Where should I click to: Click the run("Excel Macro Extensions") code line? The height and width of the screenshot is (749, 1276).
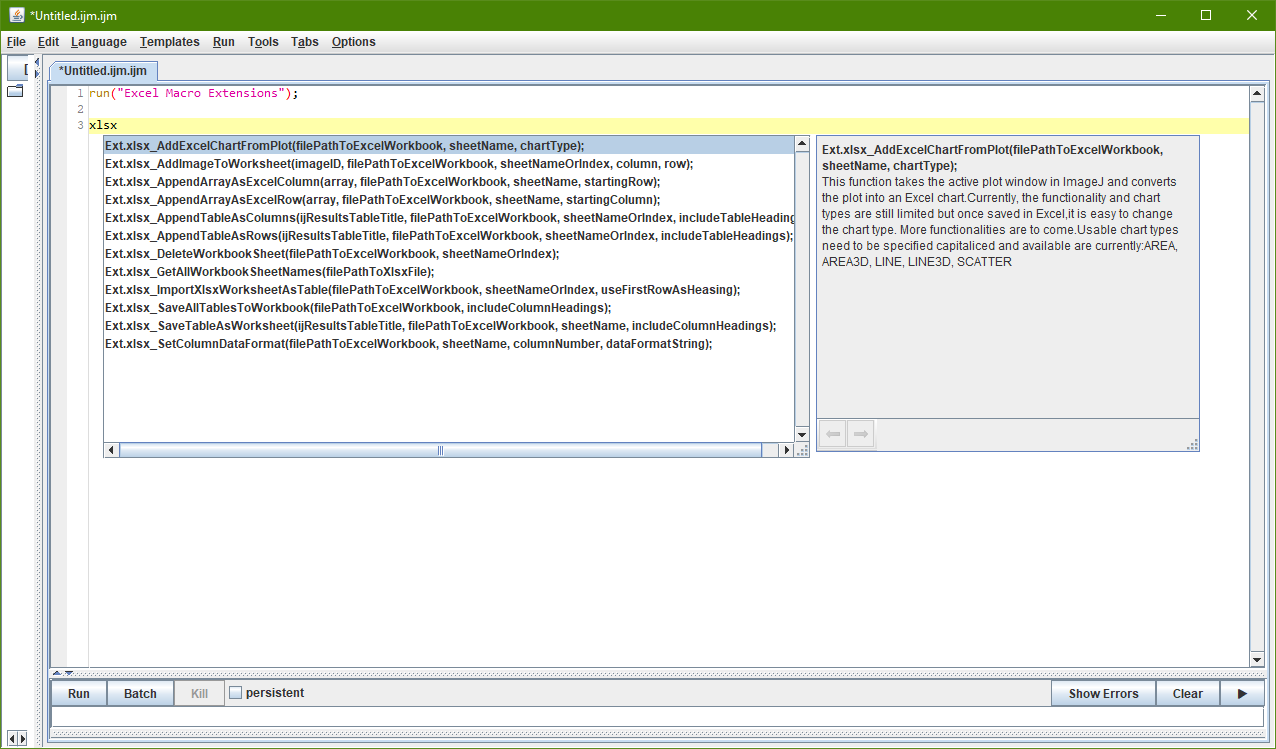tap(194, 93)
